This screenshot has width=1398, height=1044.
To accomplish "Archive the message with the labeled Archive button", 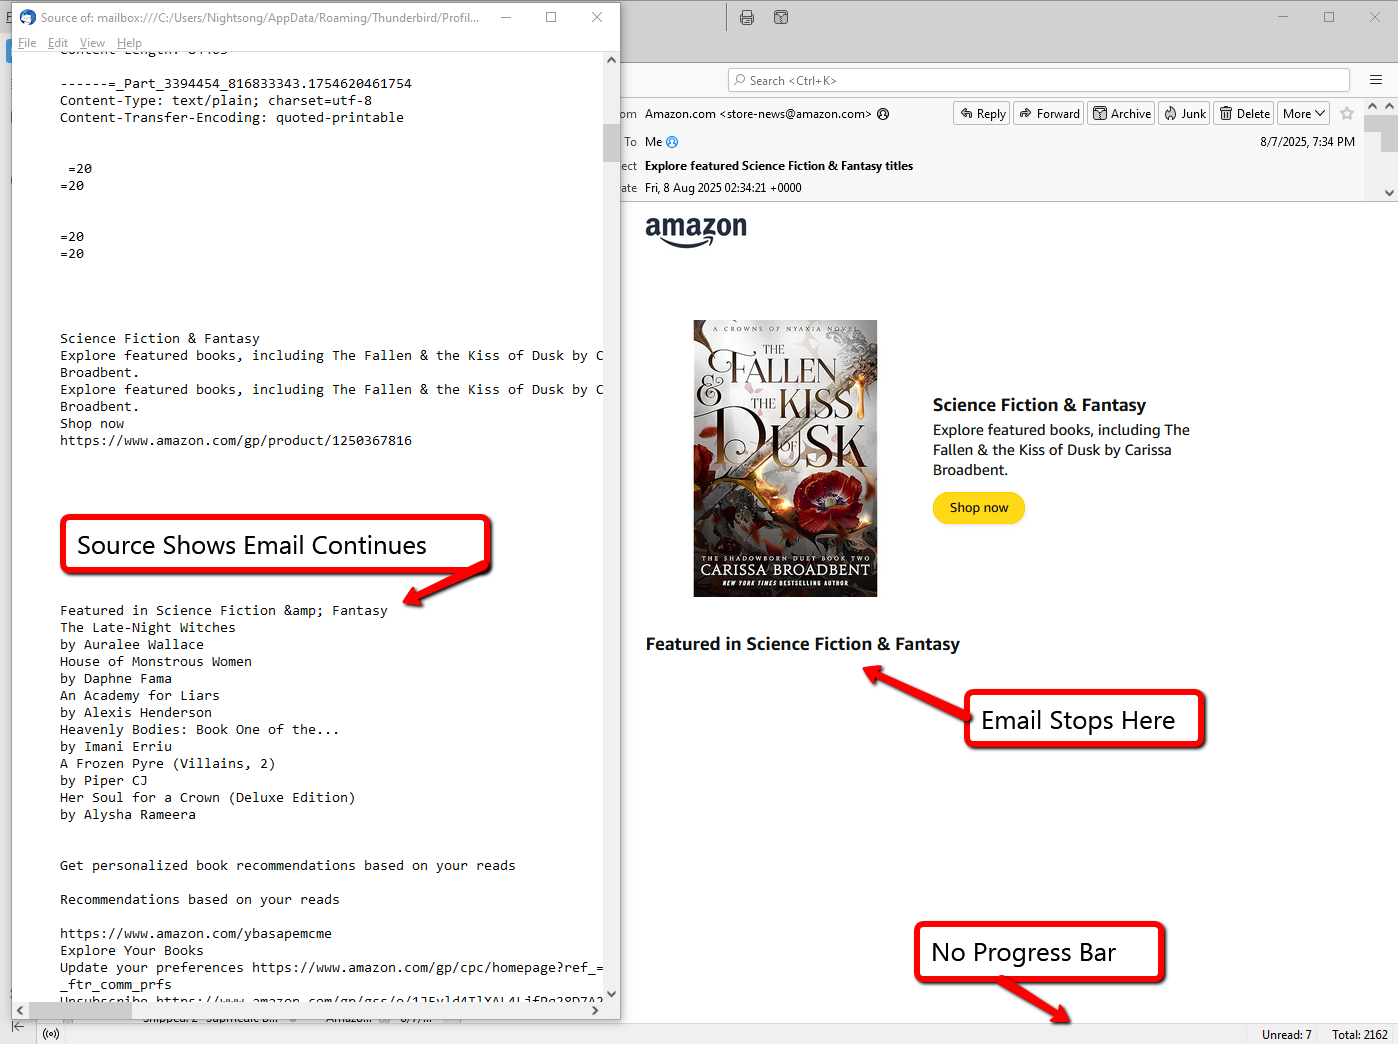I will point(1121,114).
